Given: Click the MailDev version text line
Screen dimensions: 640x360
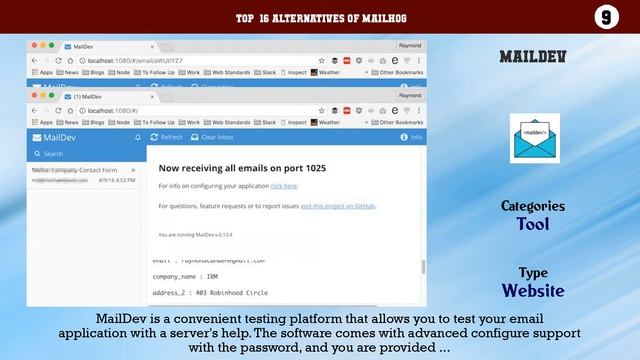Looking at the screenshot, I should [195, 235].
